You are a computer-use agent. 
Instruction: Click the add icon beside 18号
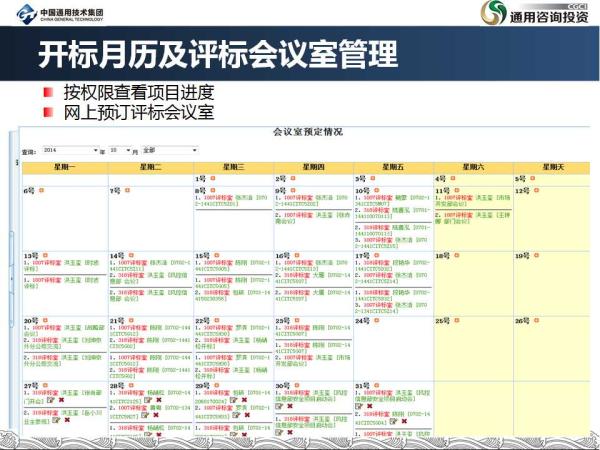click(455, 256)
